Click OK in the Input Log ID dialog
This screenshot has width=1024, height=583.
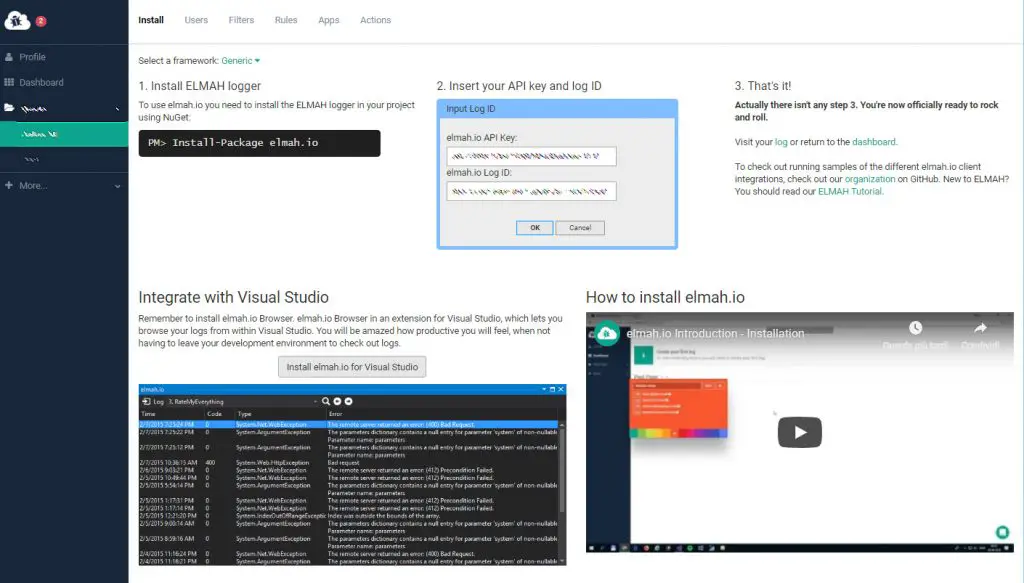[534, 228]
